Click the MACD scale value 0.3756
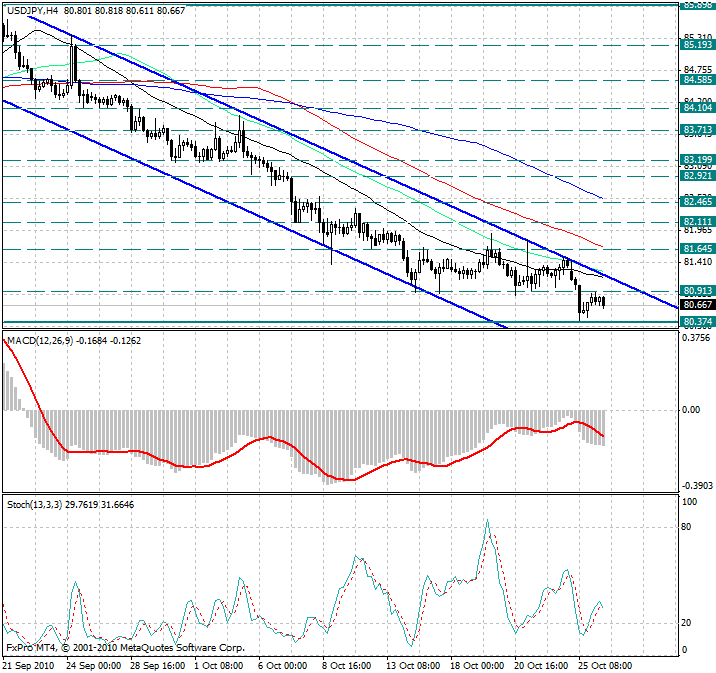This screenshot has height=673, width=716. 696,337
